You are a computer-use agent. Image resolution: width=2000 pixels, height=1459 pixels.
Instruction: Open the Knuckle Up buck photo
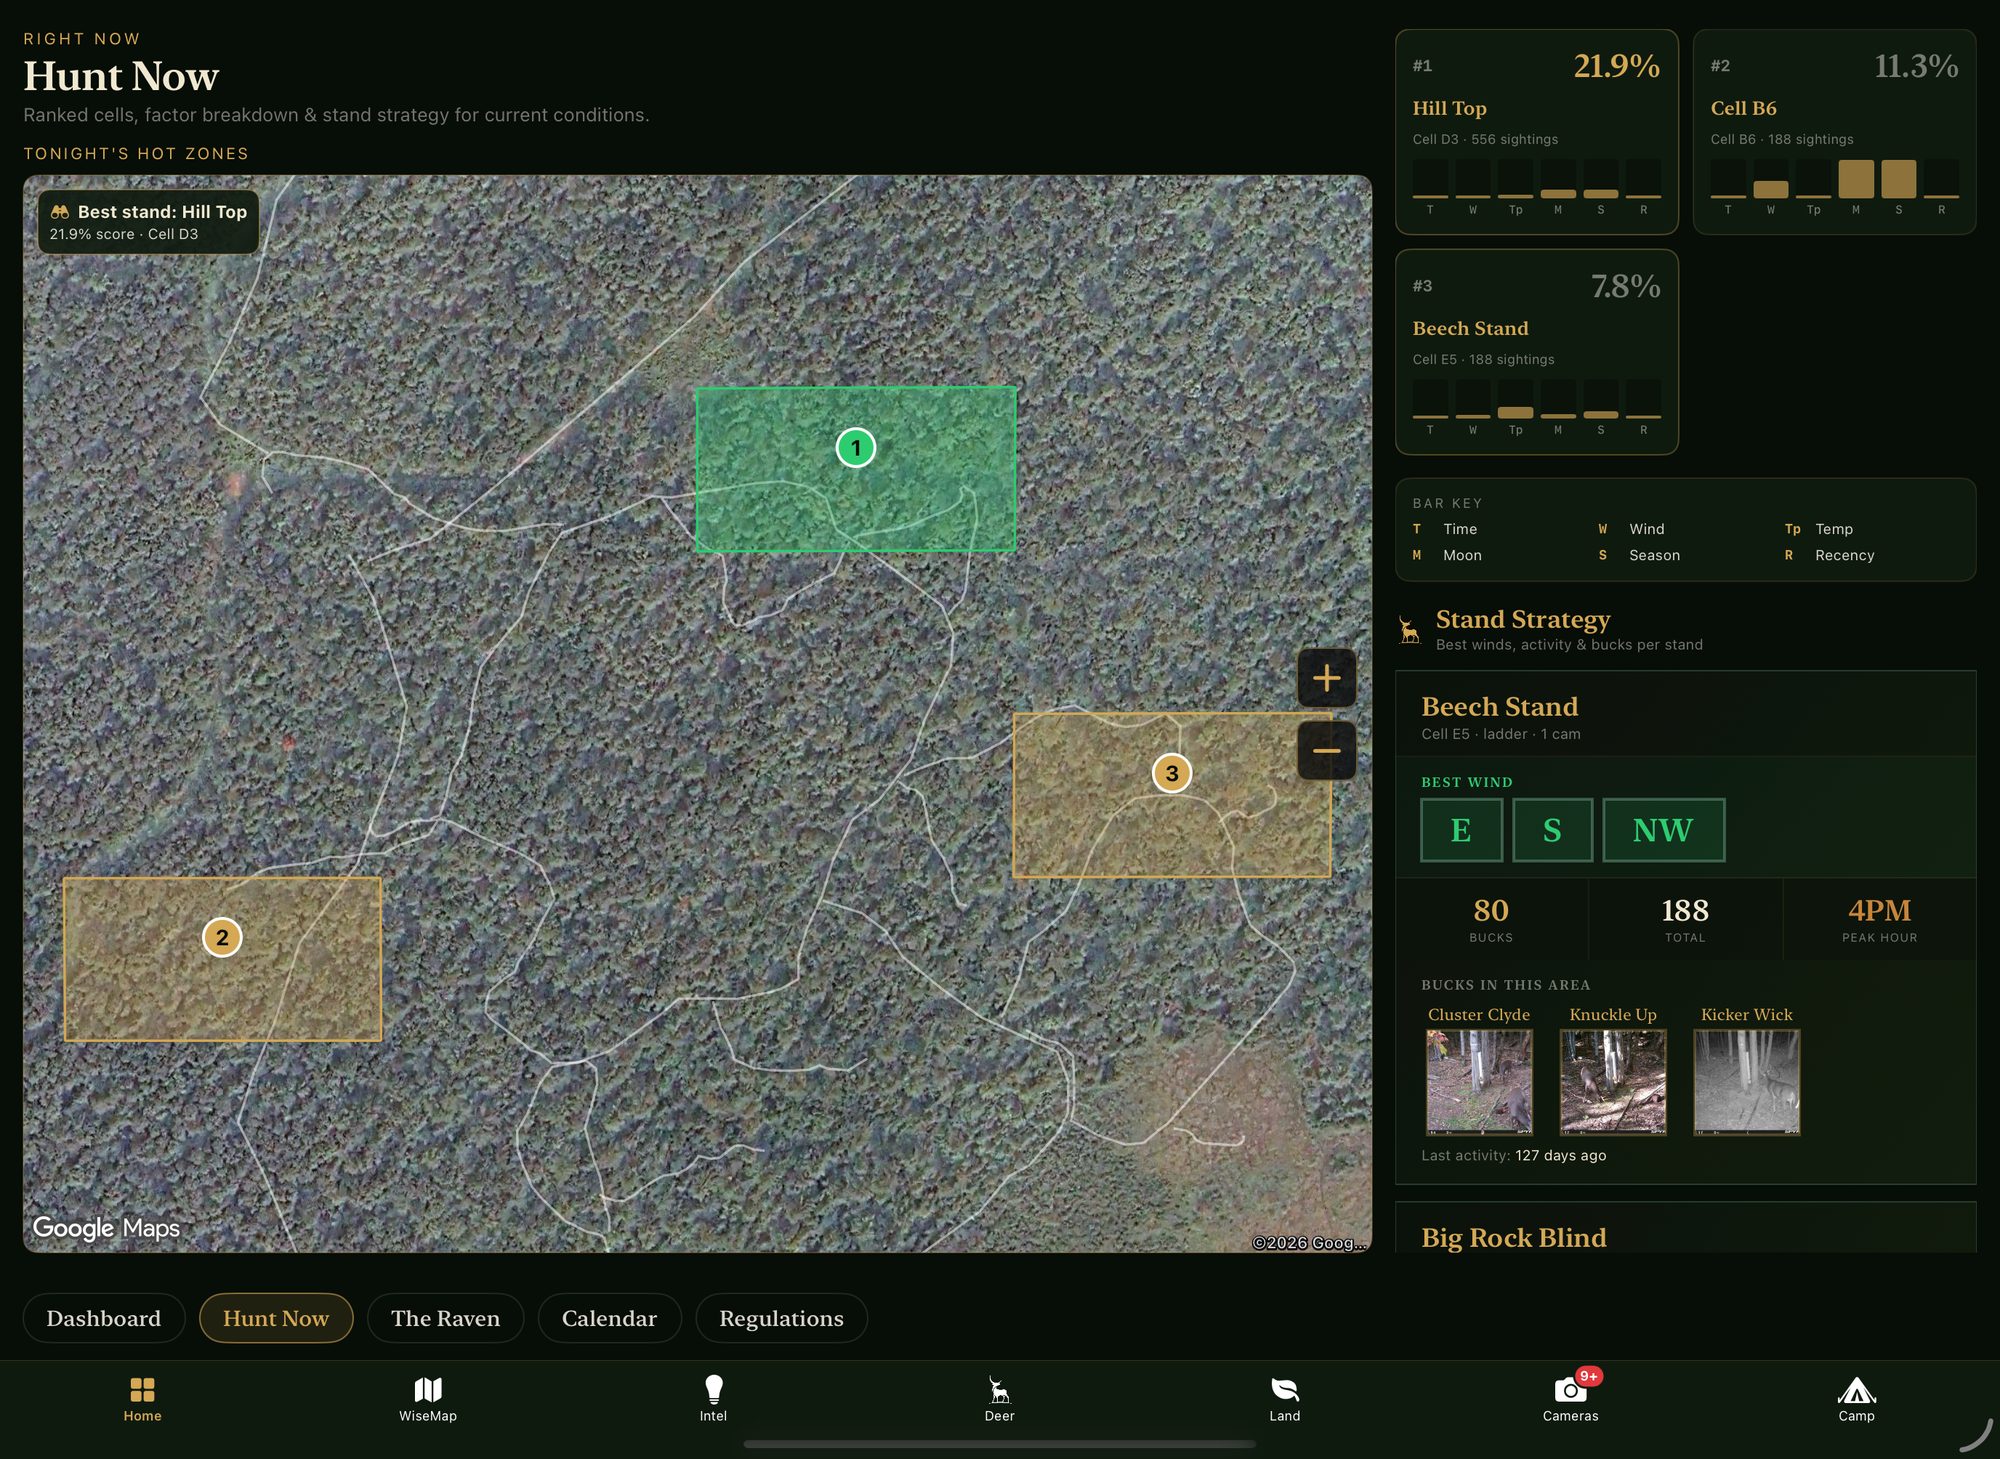pyautogui.click(x=1613, y=1083)
